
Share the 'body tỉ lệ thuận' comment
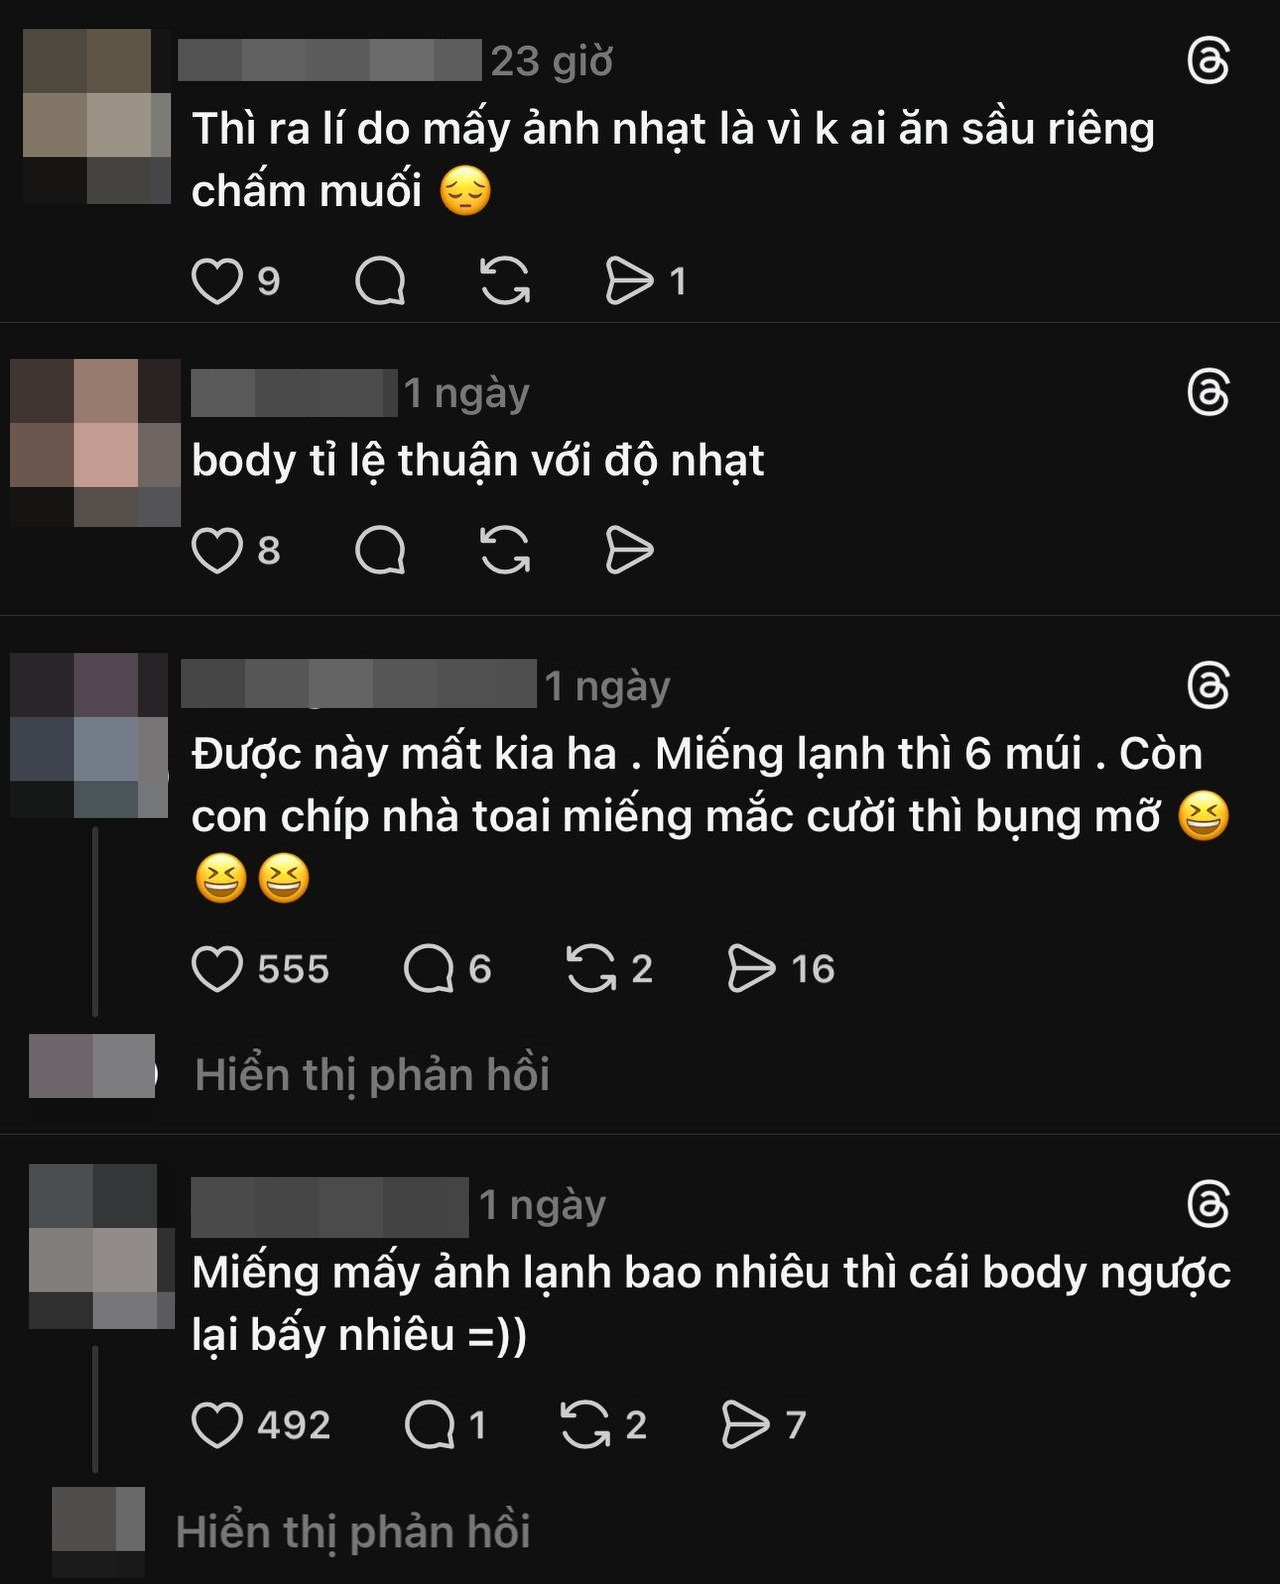[630, 550]
